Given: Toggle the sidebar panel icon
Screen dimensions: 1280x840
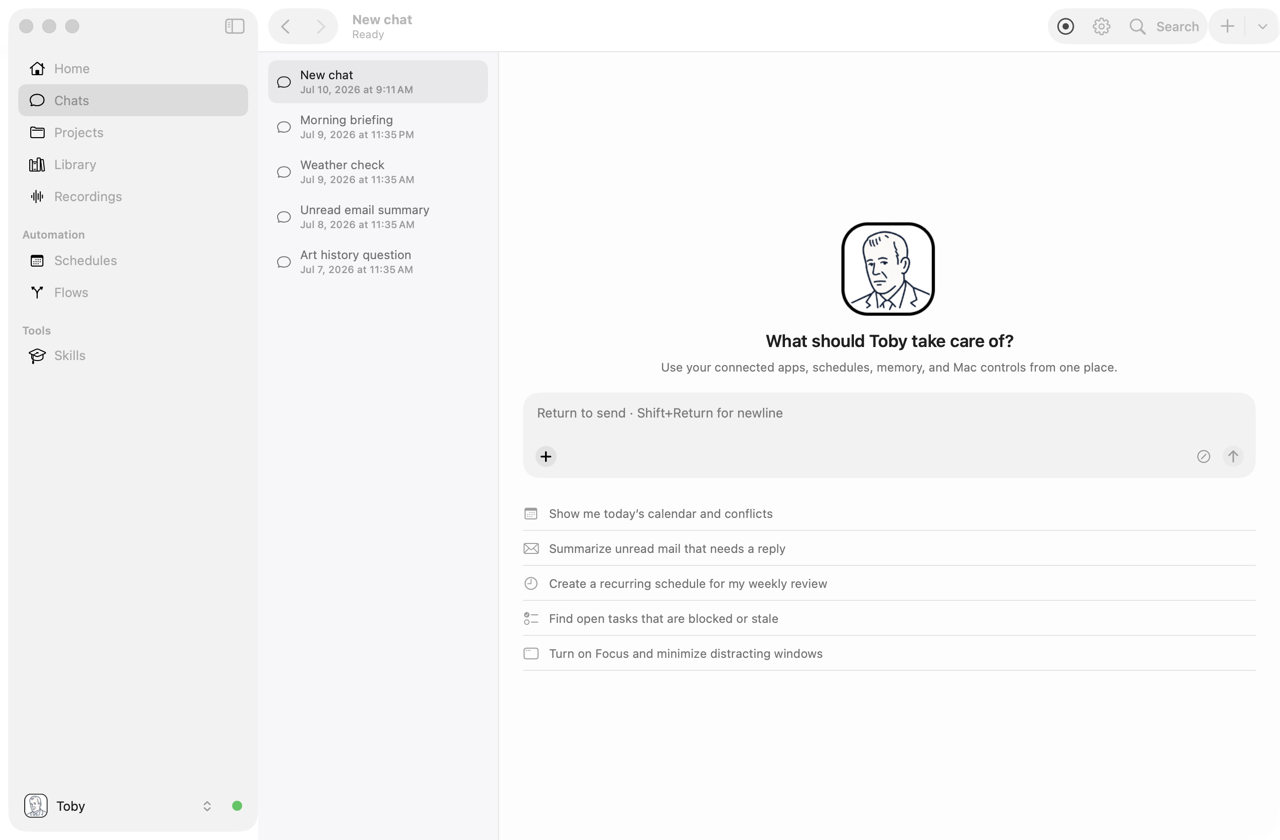Looking at the screenshot, I should tap(235, 27).
